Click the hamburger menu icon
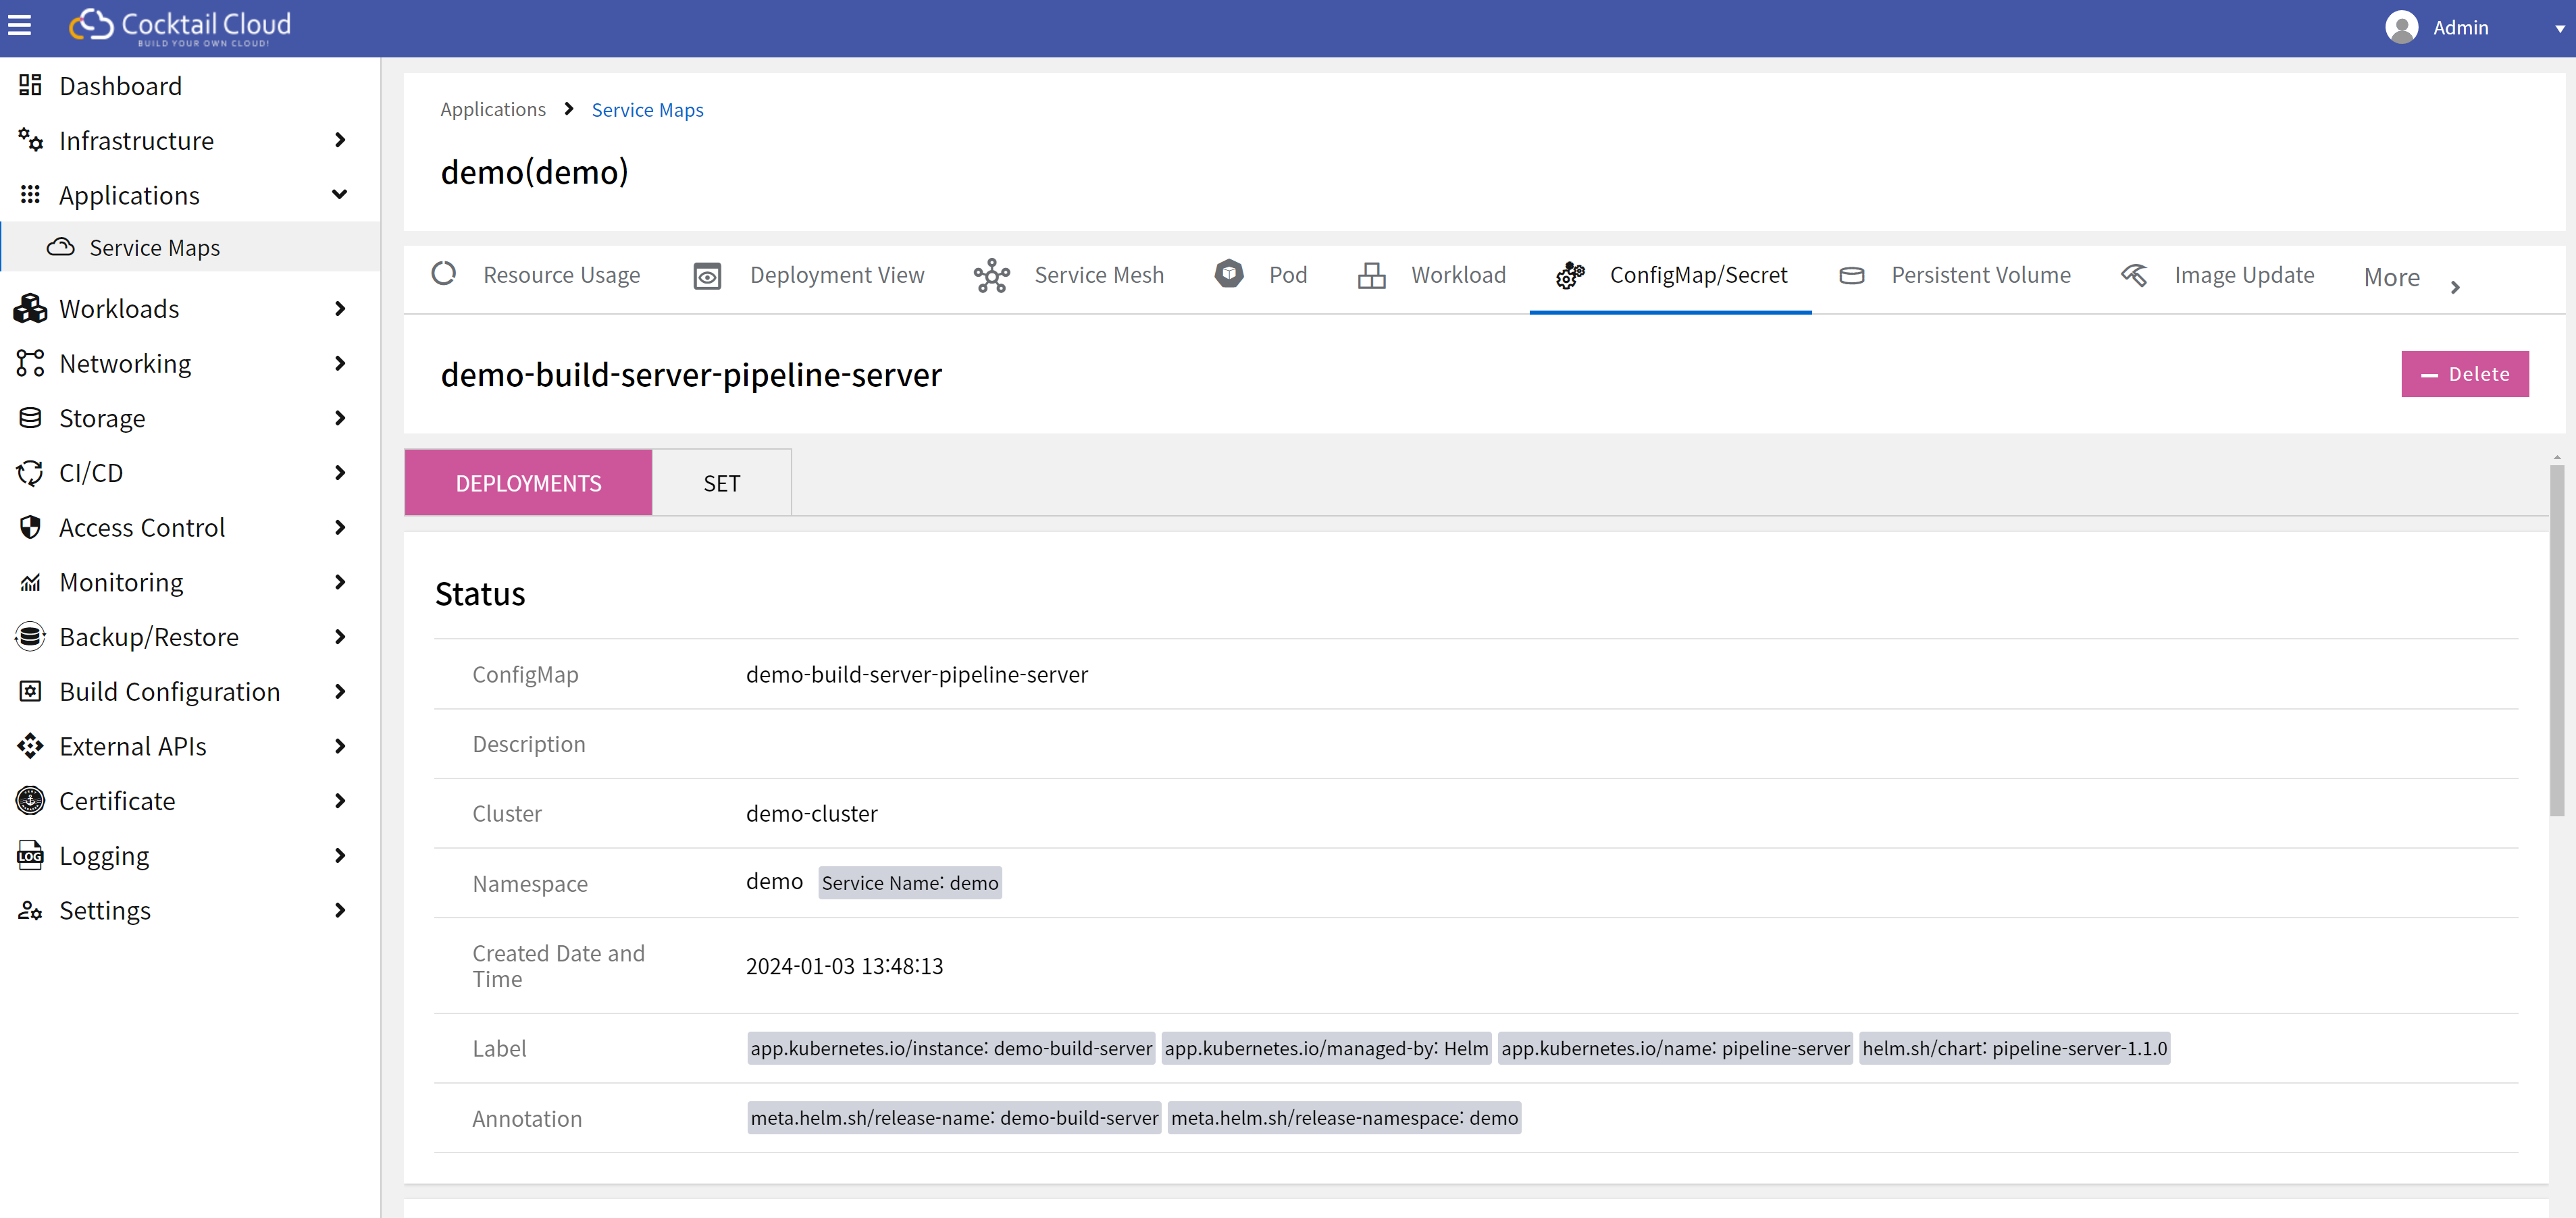2576x1218 pixels. pos(20,26)
